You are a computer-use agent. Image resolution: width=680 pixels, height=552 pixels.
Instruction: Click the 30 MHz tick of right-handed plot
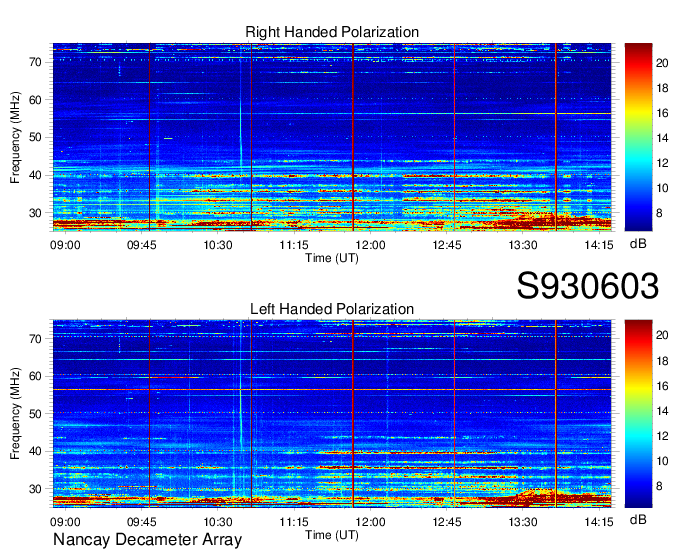coord(36,213)
